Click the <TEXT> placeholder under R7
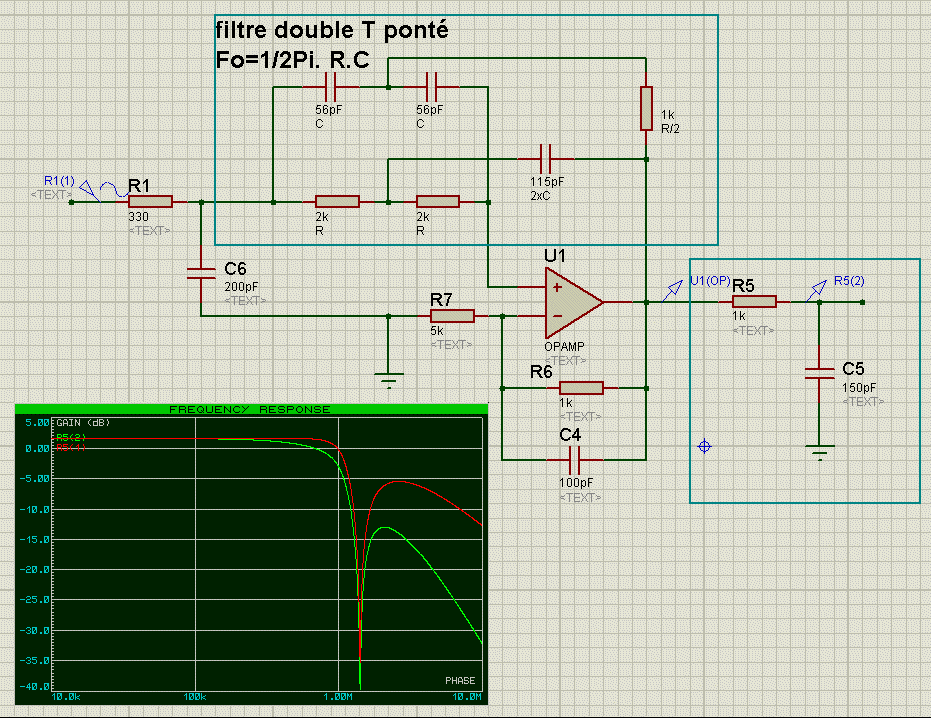This screenshot has height=718, width=931. point(451,344)
